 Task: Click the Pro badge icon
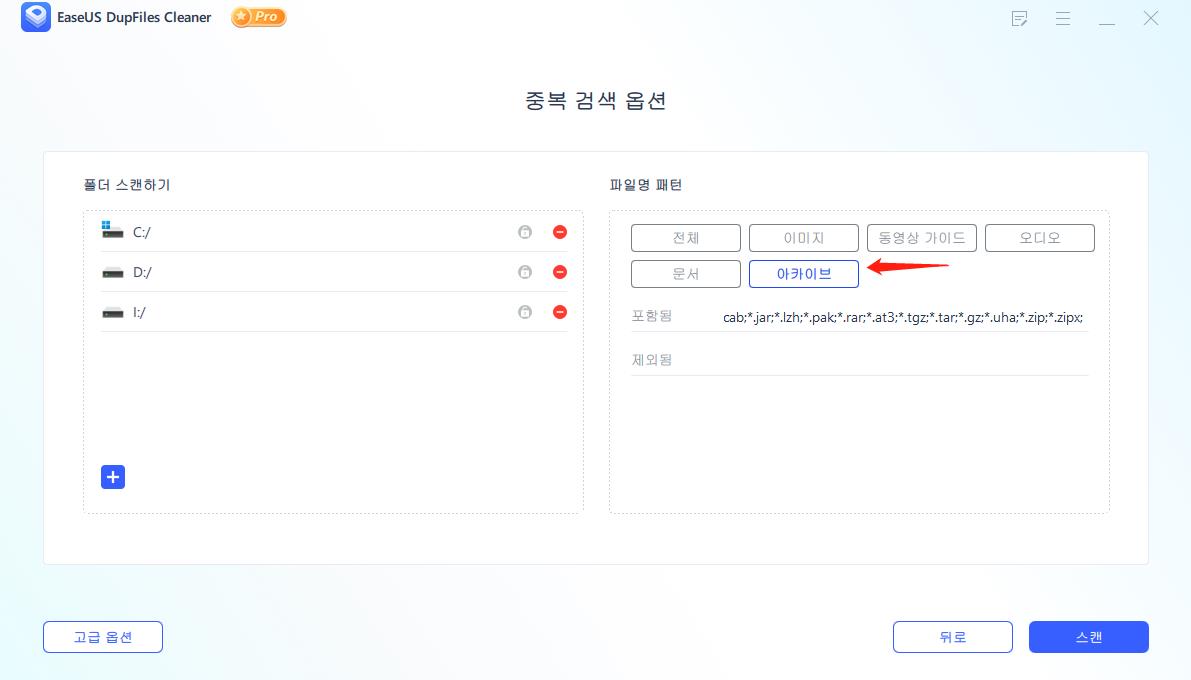coord(258,17)
